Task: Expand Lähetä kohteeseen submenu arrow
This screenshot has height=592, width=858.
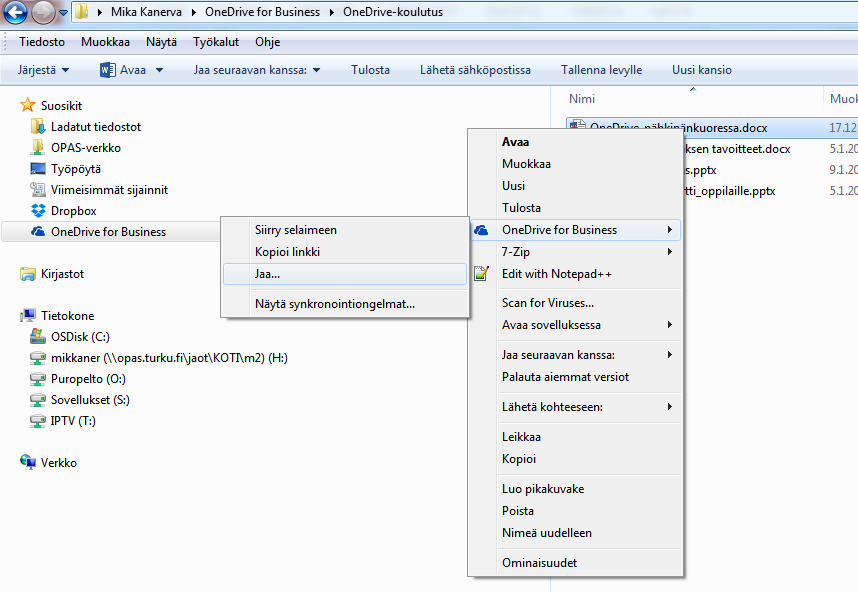Action: pos(670,407)
